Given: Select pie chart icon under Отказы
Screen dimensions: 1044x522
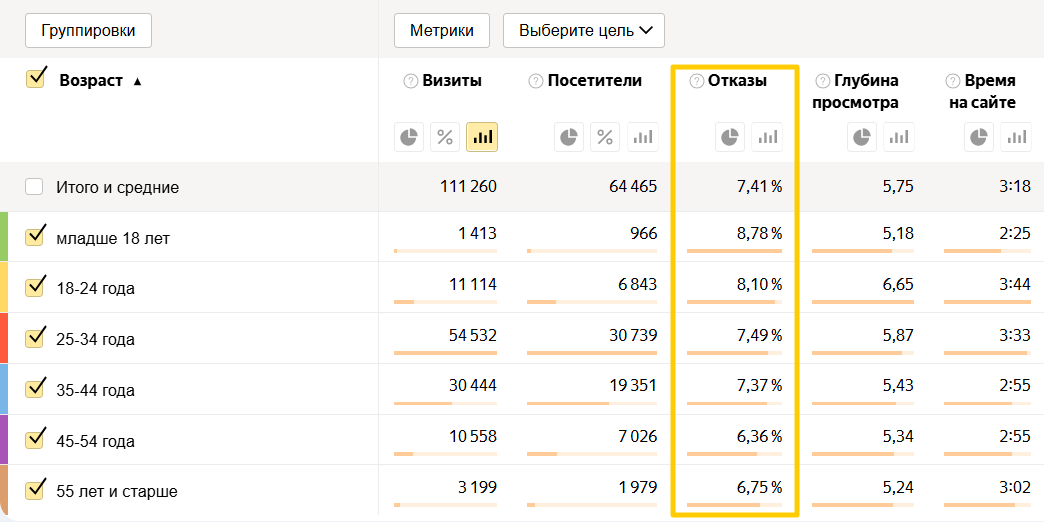Looking at the screenshot, I should pos(730,137).
